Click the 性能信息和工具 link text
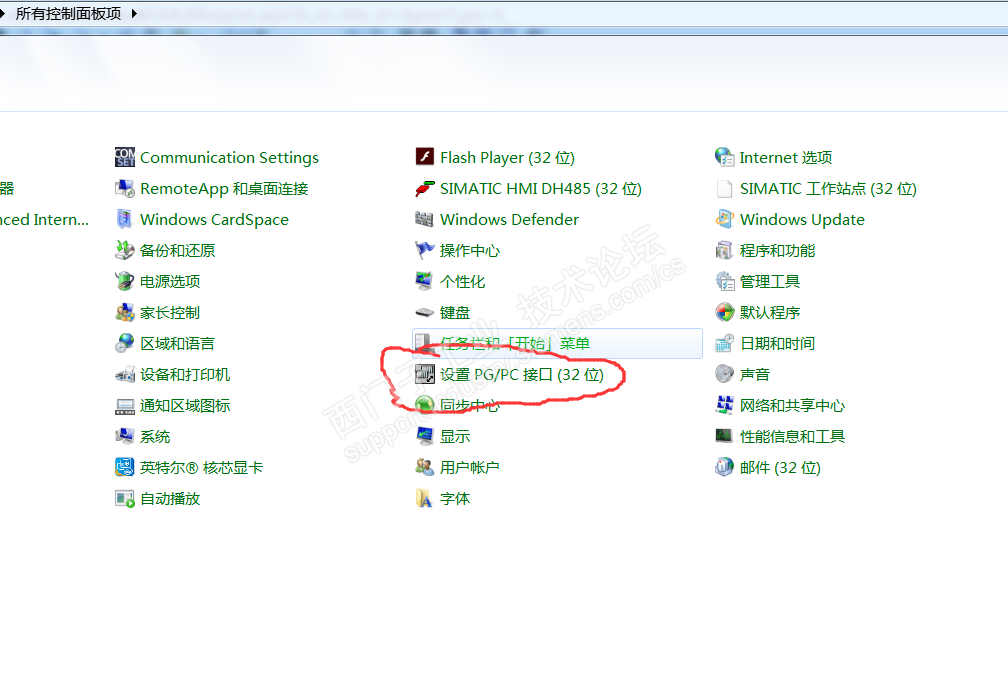The width and height of the screenshot is (1008, 687). (x=792, y=436)
